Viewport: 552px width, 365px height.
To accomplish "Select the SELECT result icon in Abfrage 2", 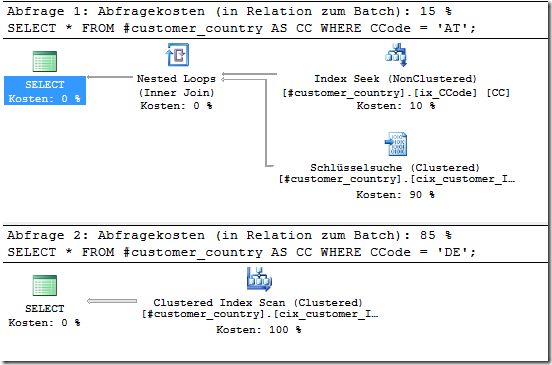I will coord(44,285).
